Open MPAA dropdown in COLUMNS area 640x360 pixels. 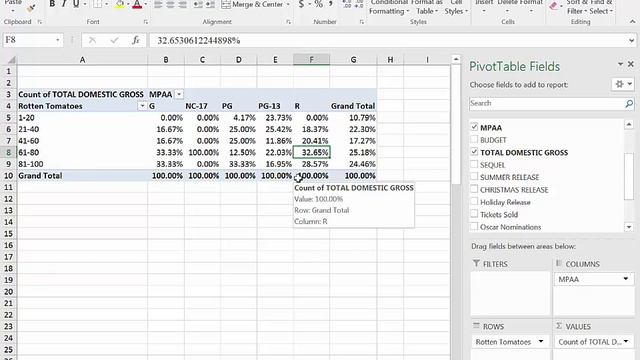pyautogui.click(x=626, y=279)
